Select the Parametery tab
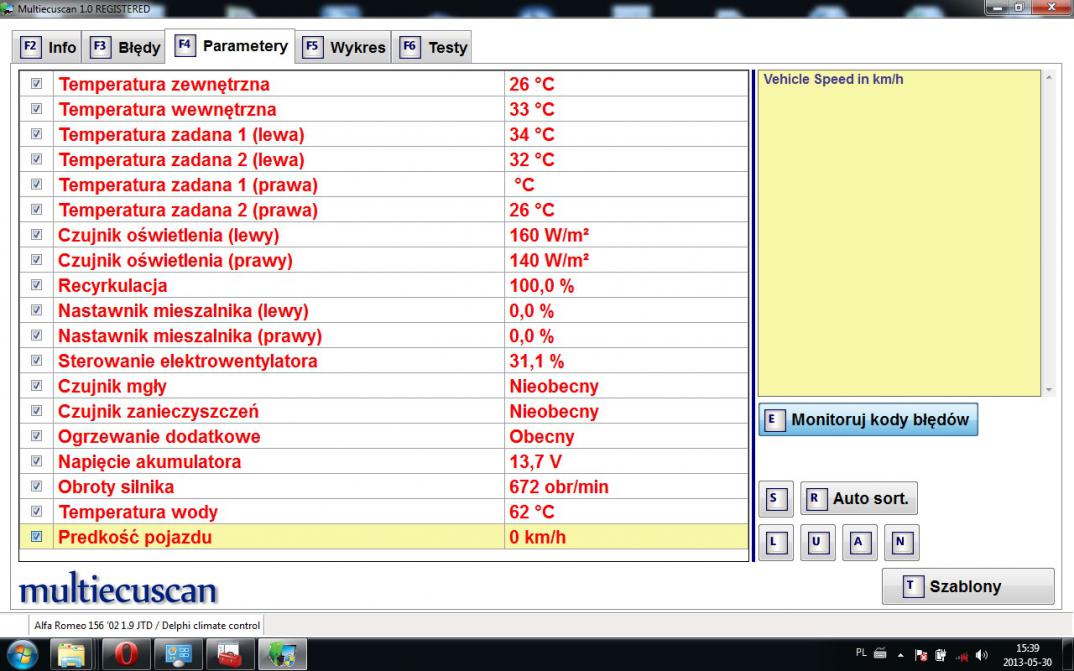 (x=231, y=46)
